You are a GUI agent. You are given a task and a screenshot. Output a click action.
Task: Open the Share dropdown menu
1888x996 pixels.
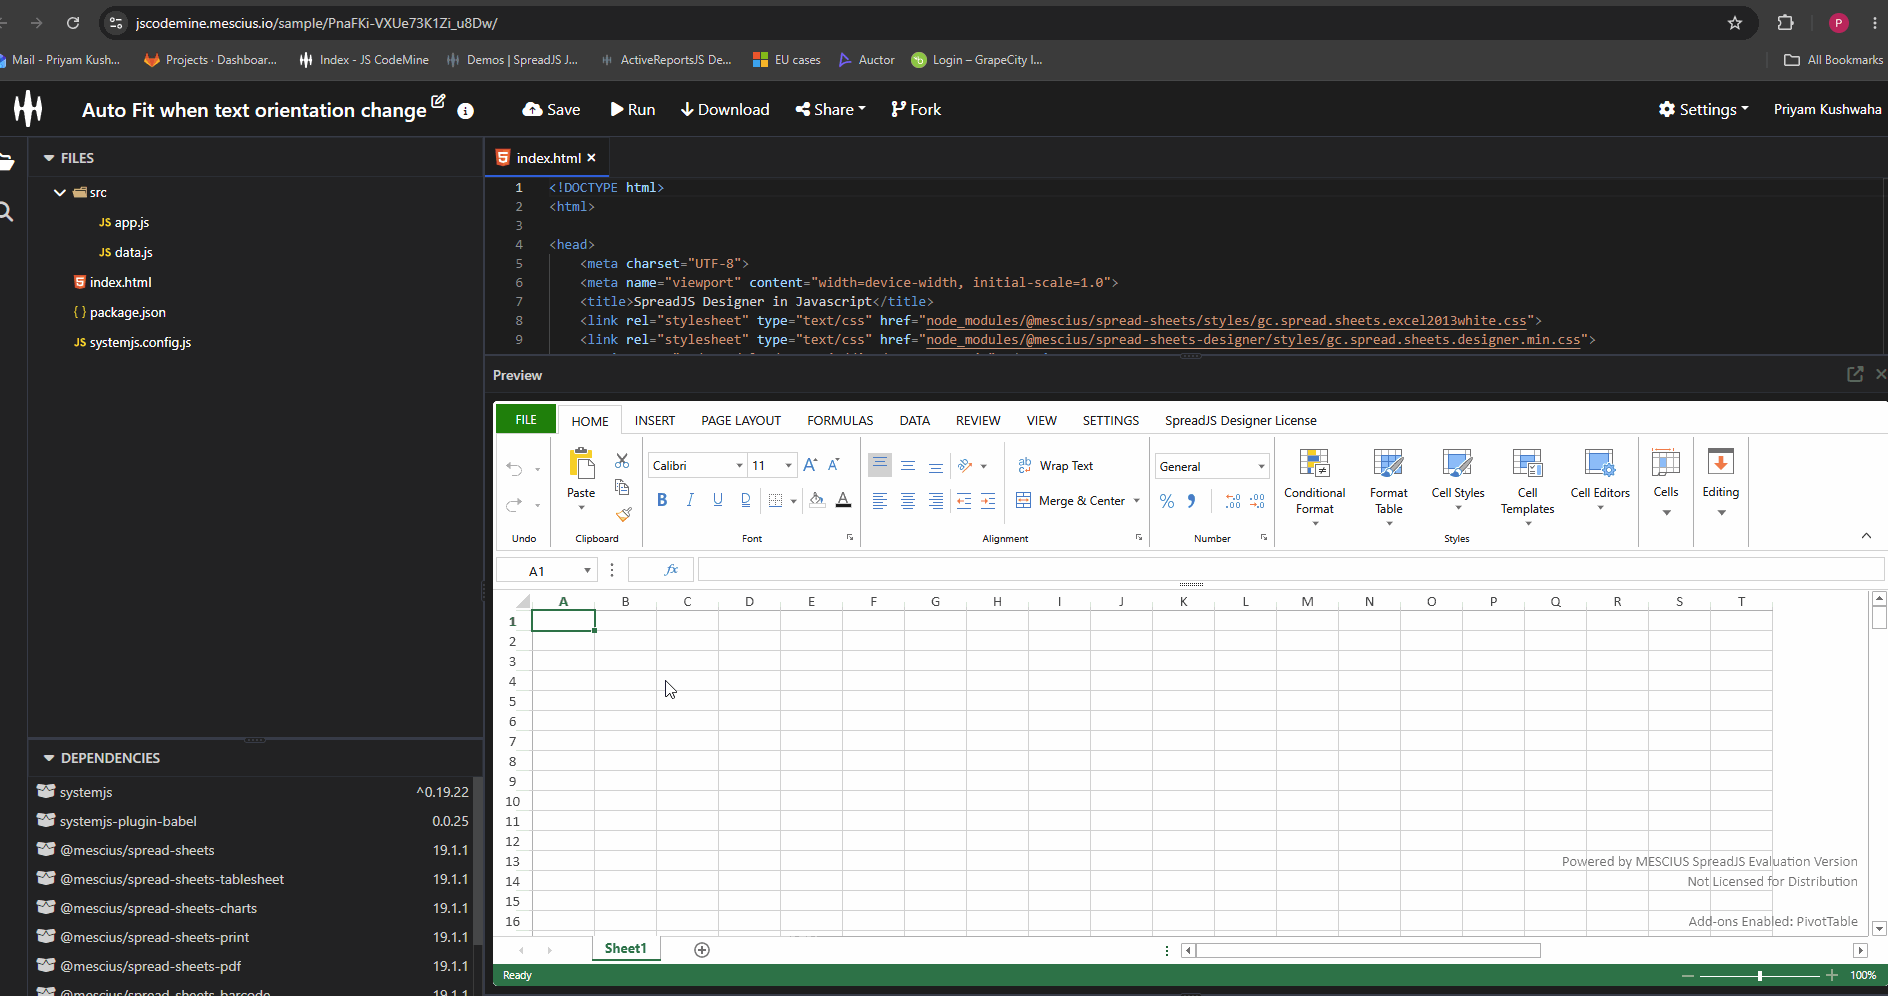pyautogui.click(x=831, y=110)
